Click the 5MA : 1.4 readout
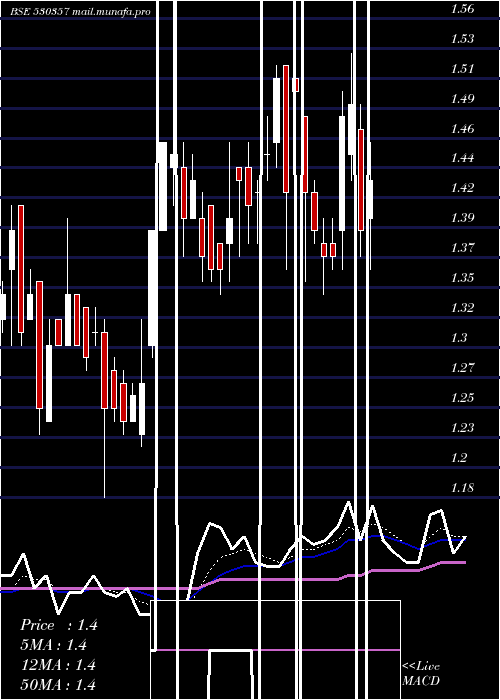500x700 pixels. pyautogui.click(x=54, y=645)
